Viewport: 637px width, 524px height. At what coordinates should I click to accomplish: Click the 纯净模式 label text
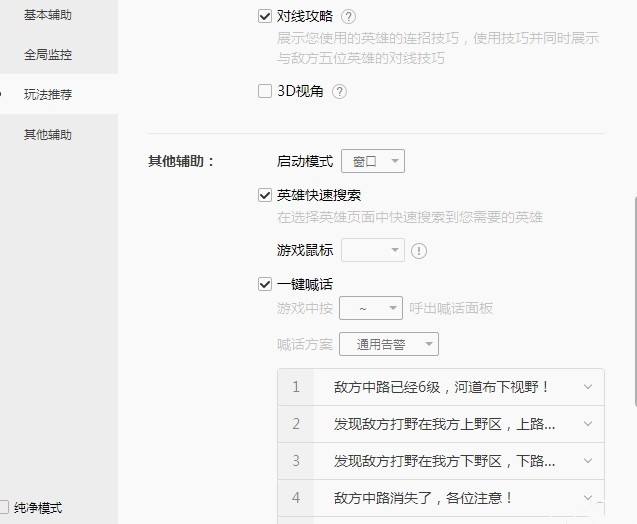[x=38, y=507]
